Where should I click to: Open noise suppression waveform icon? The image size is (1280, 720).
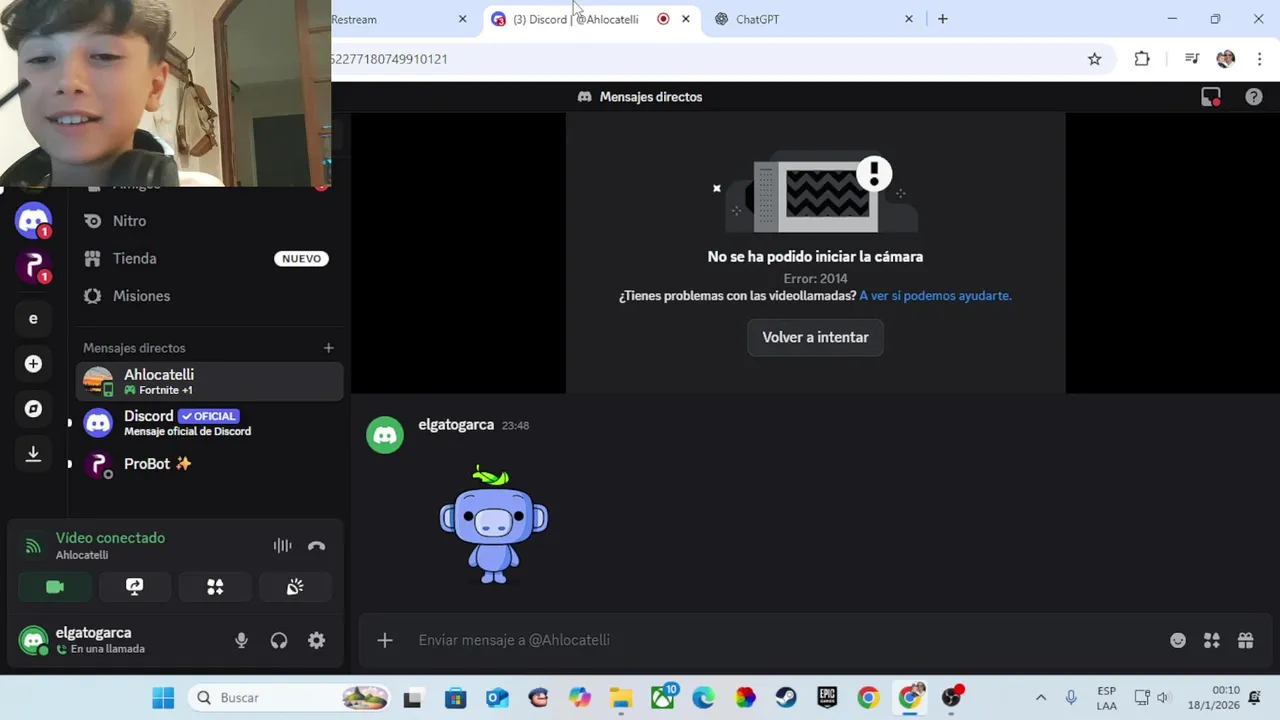click(282, 546)
